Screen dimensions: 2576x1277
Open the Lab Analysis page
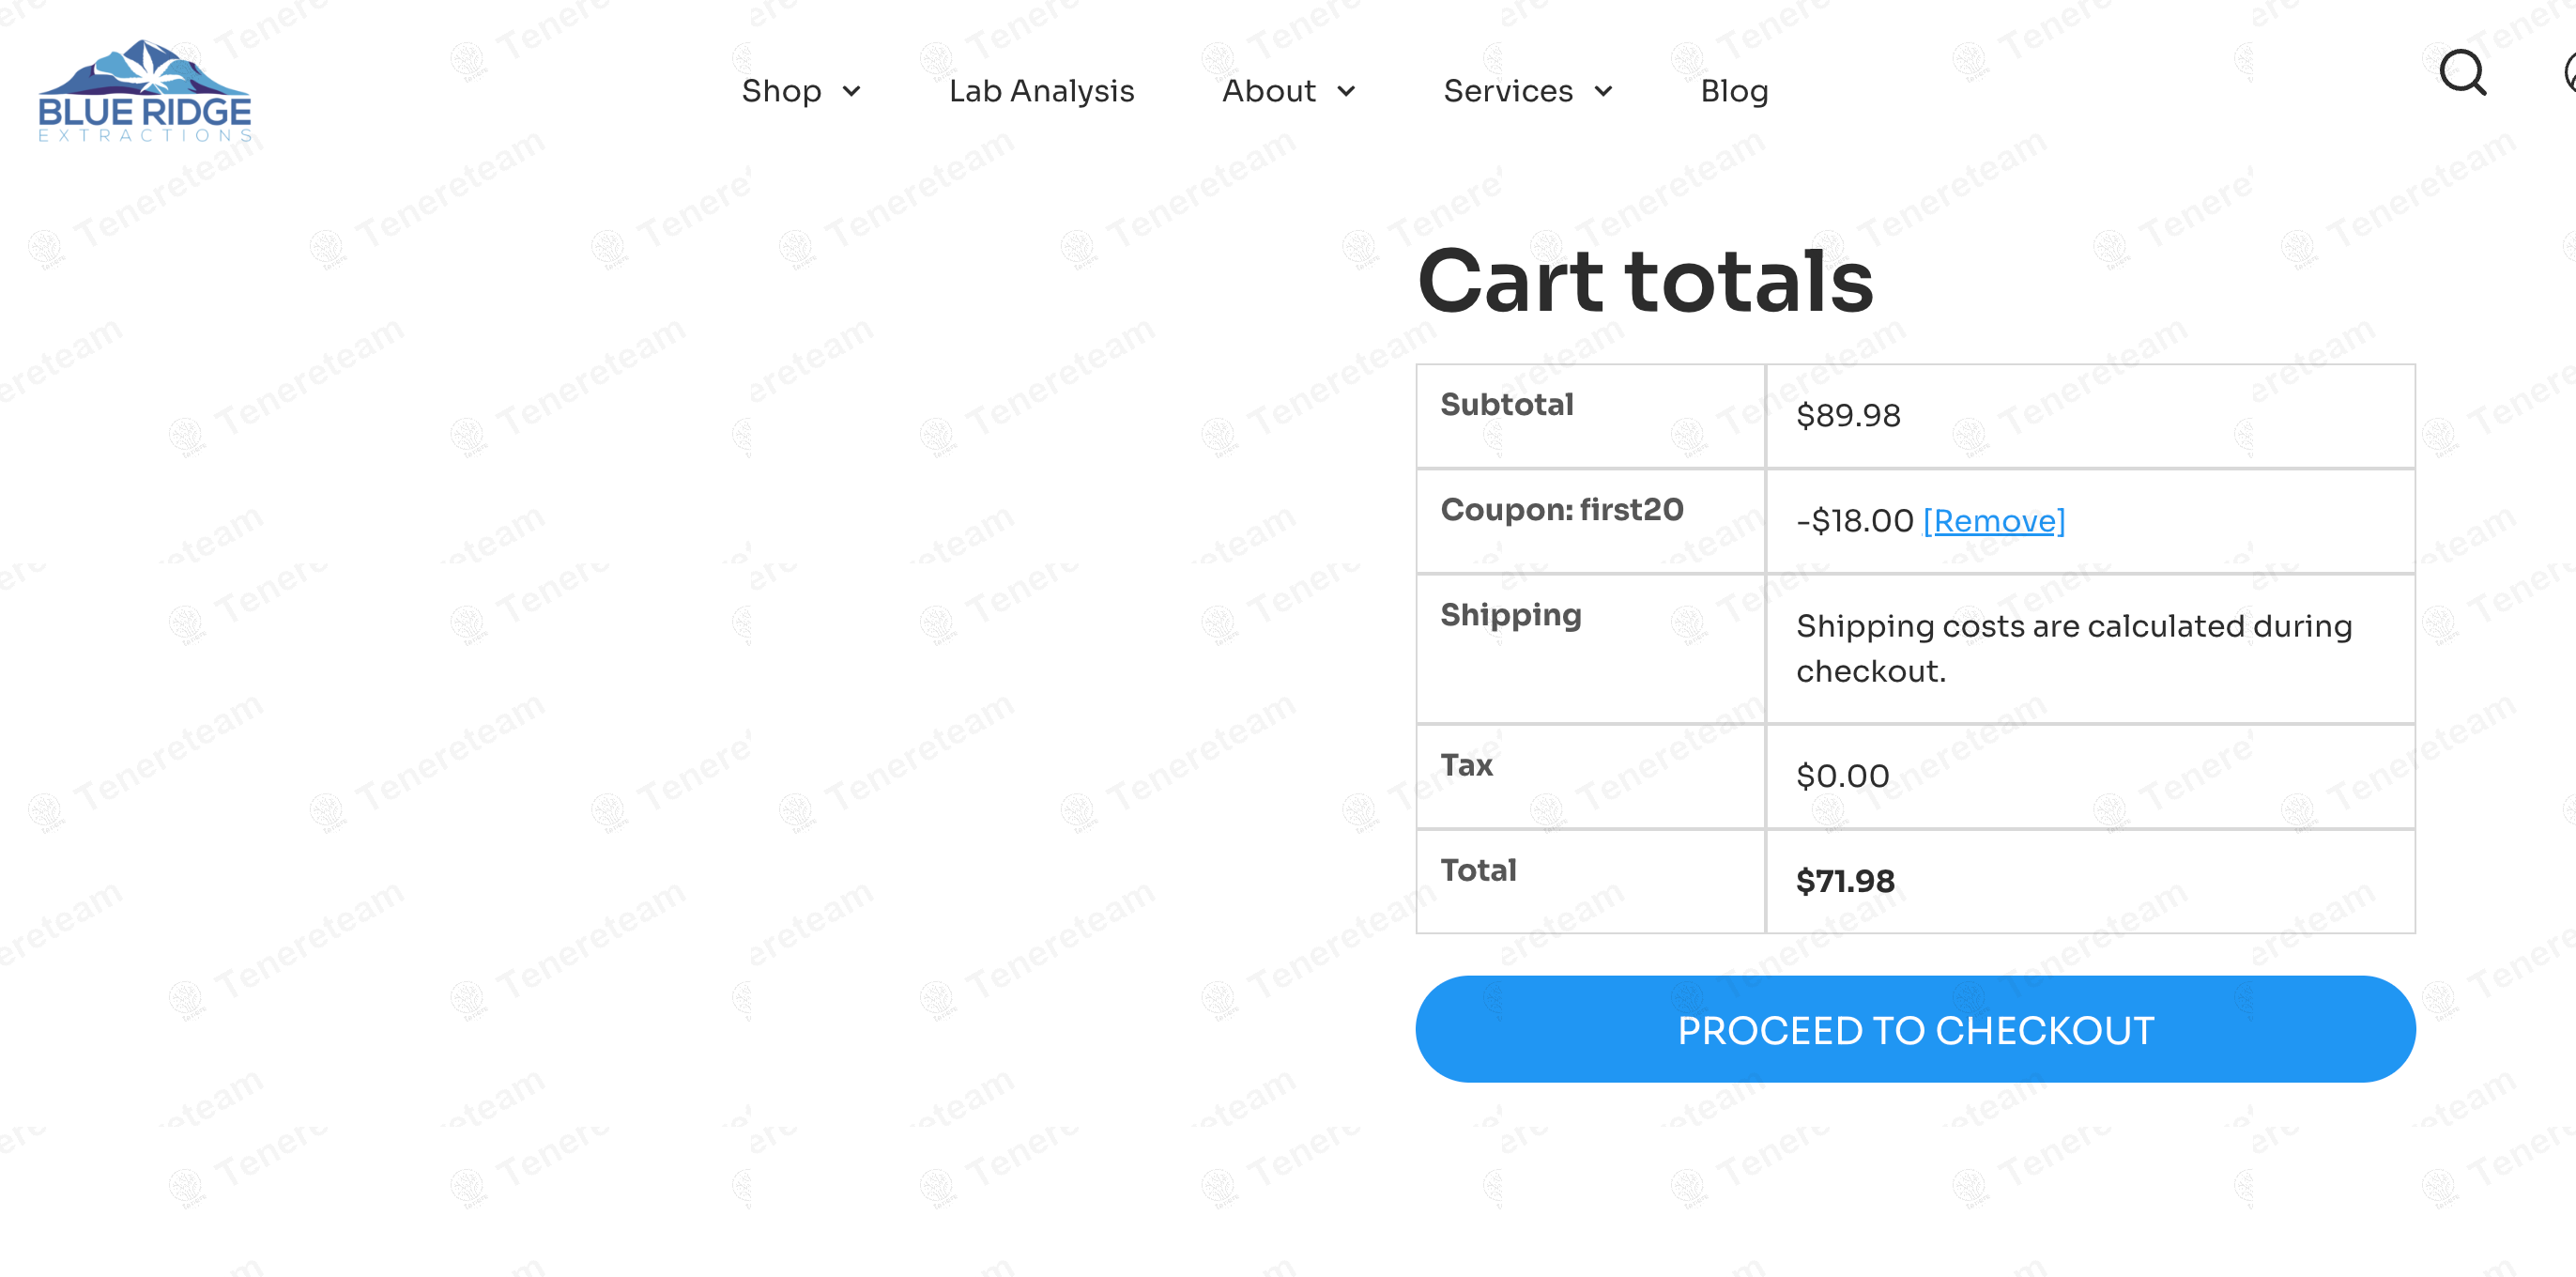pos(1041,91)
